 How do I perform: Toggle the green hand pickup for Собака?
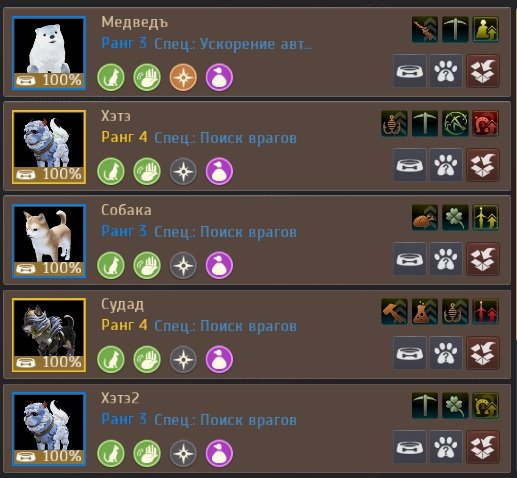pyautogui.click(x=147, y=265)
